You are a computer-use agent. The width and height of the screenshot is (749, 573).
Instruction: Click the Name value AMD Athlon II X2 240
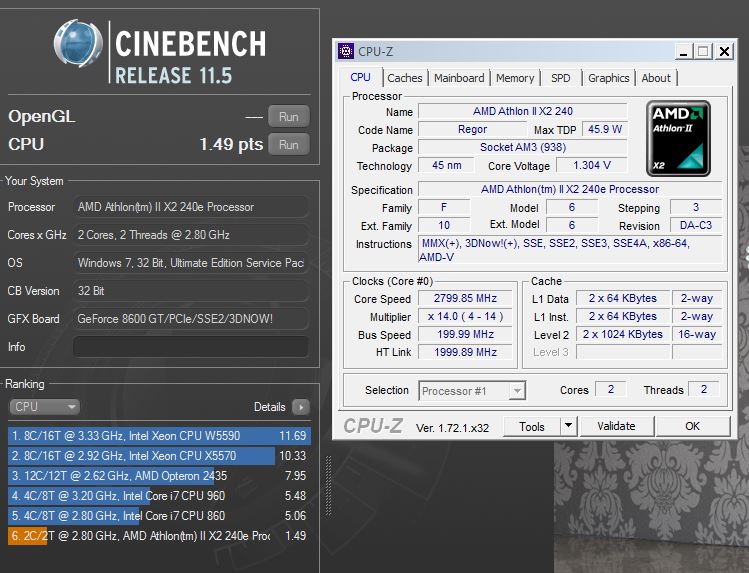point(523,111)
